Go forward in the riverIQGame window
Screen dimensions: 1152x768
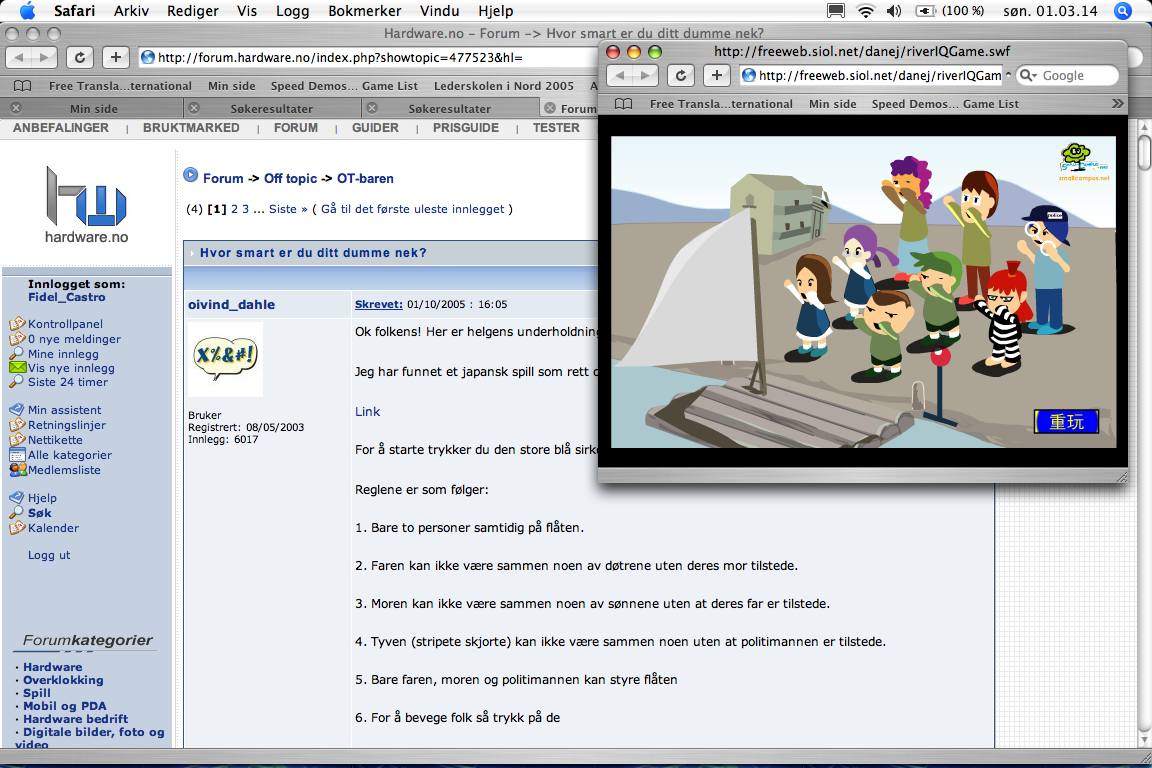click(x=645, y=75)
